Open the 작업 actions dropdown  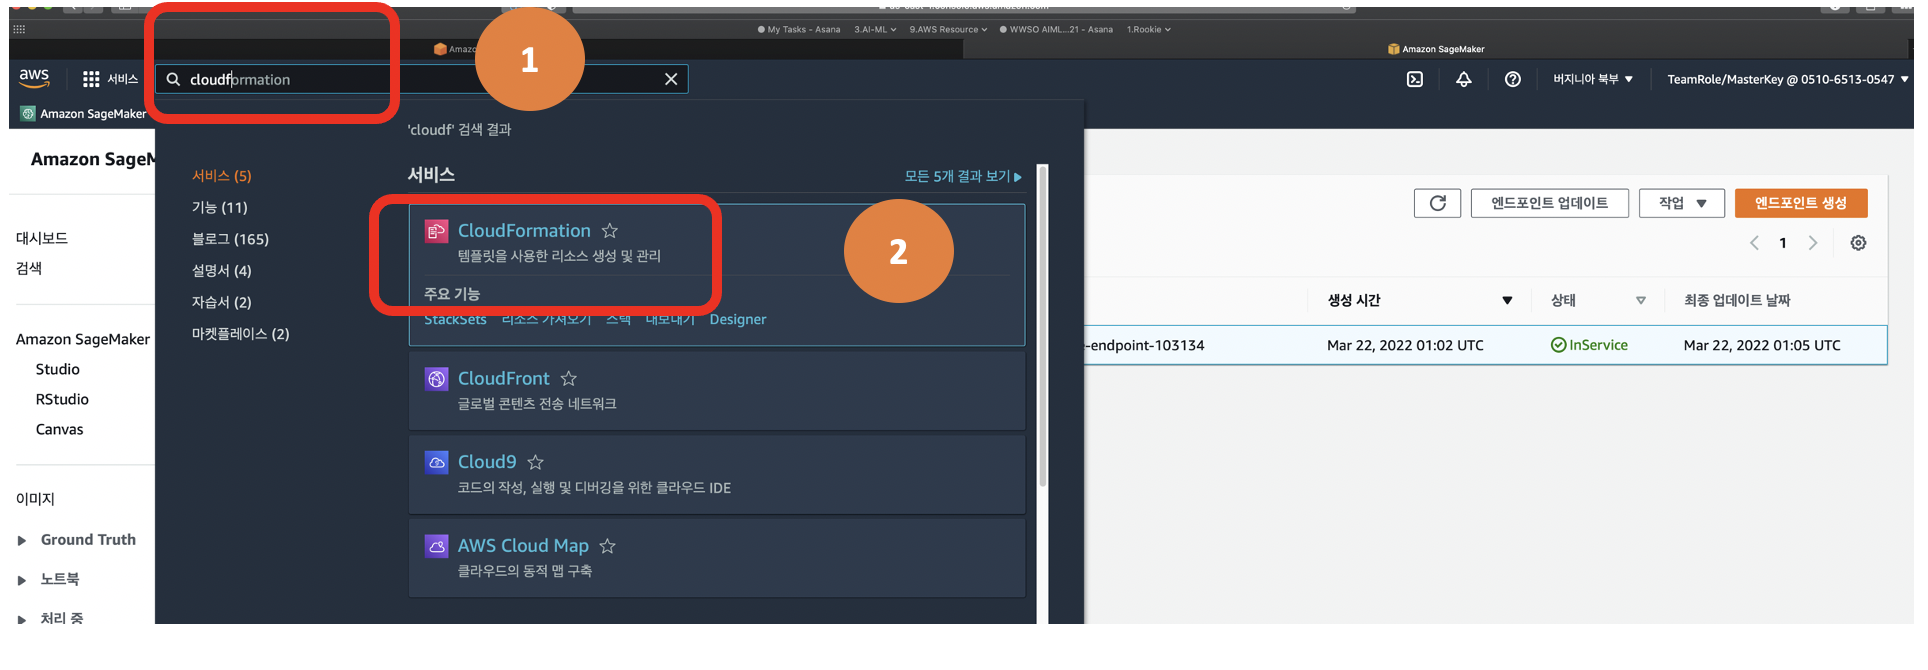point(1682,203)
